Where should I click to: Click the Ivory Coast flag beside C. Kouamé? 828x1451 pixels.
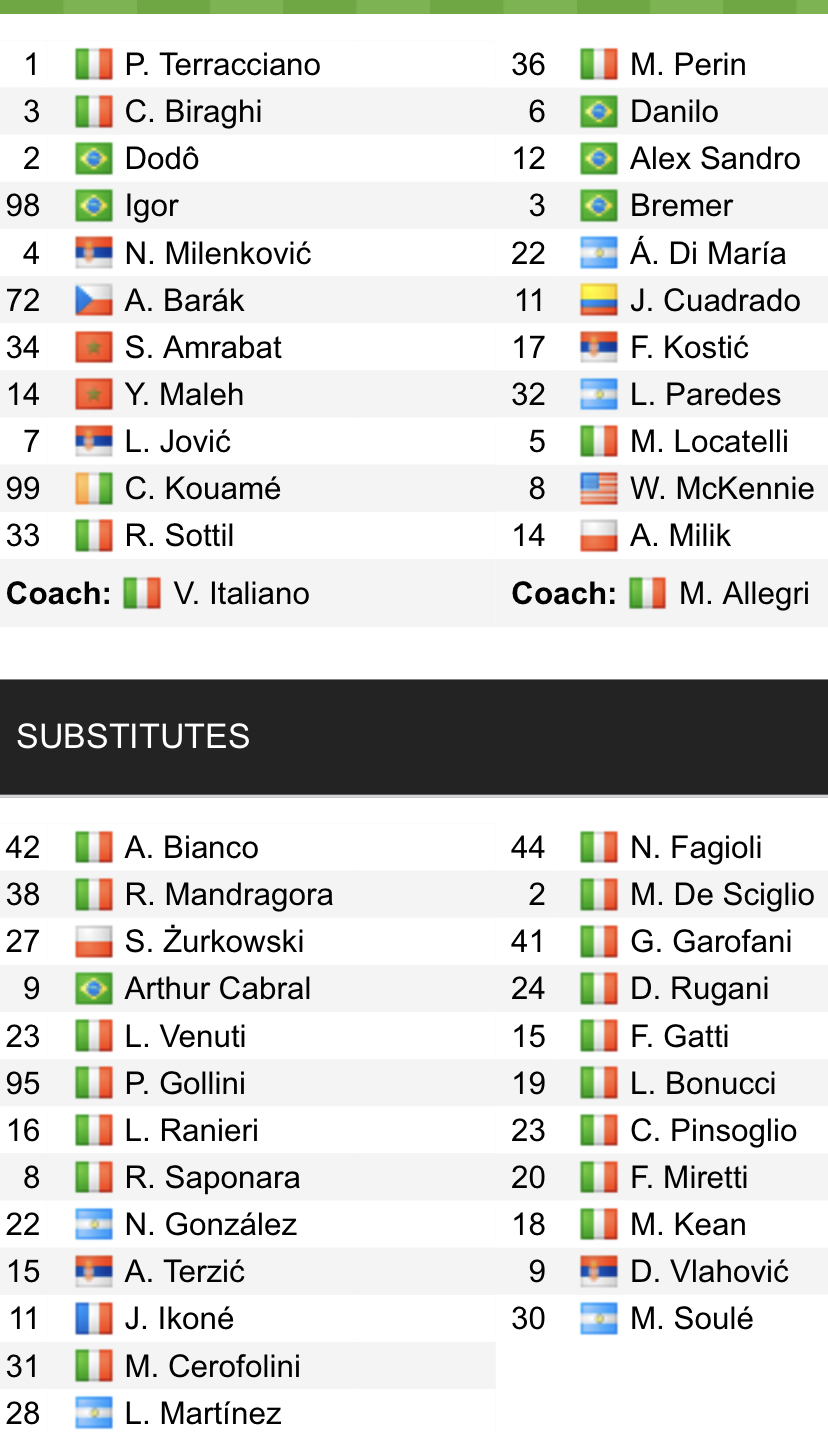93,488
